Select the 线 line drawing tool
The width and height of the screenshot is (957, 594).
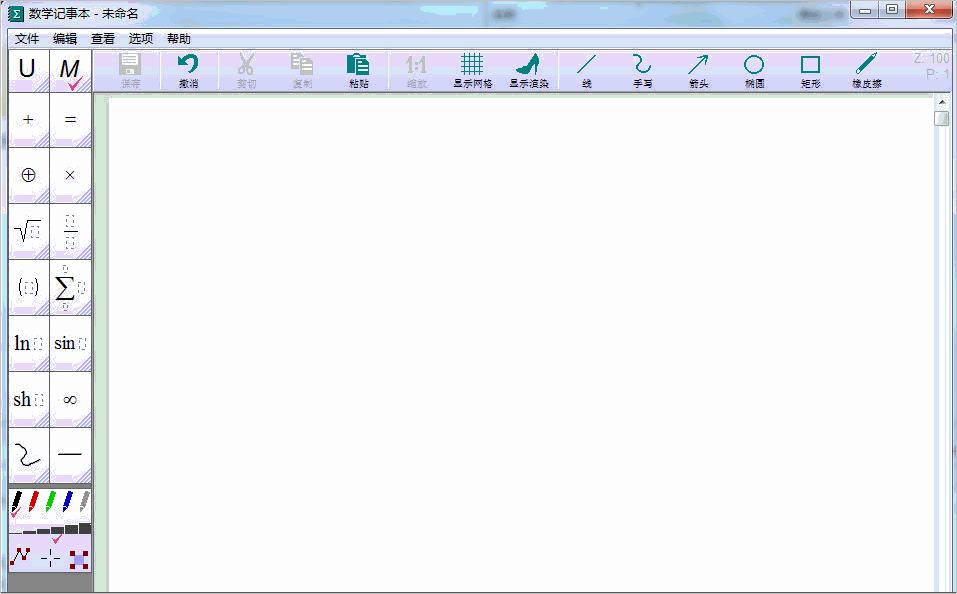[587, 70]
